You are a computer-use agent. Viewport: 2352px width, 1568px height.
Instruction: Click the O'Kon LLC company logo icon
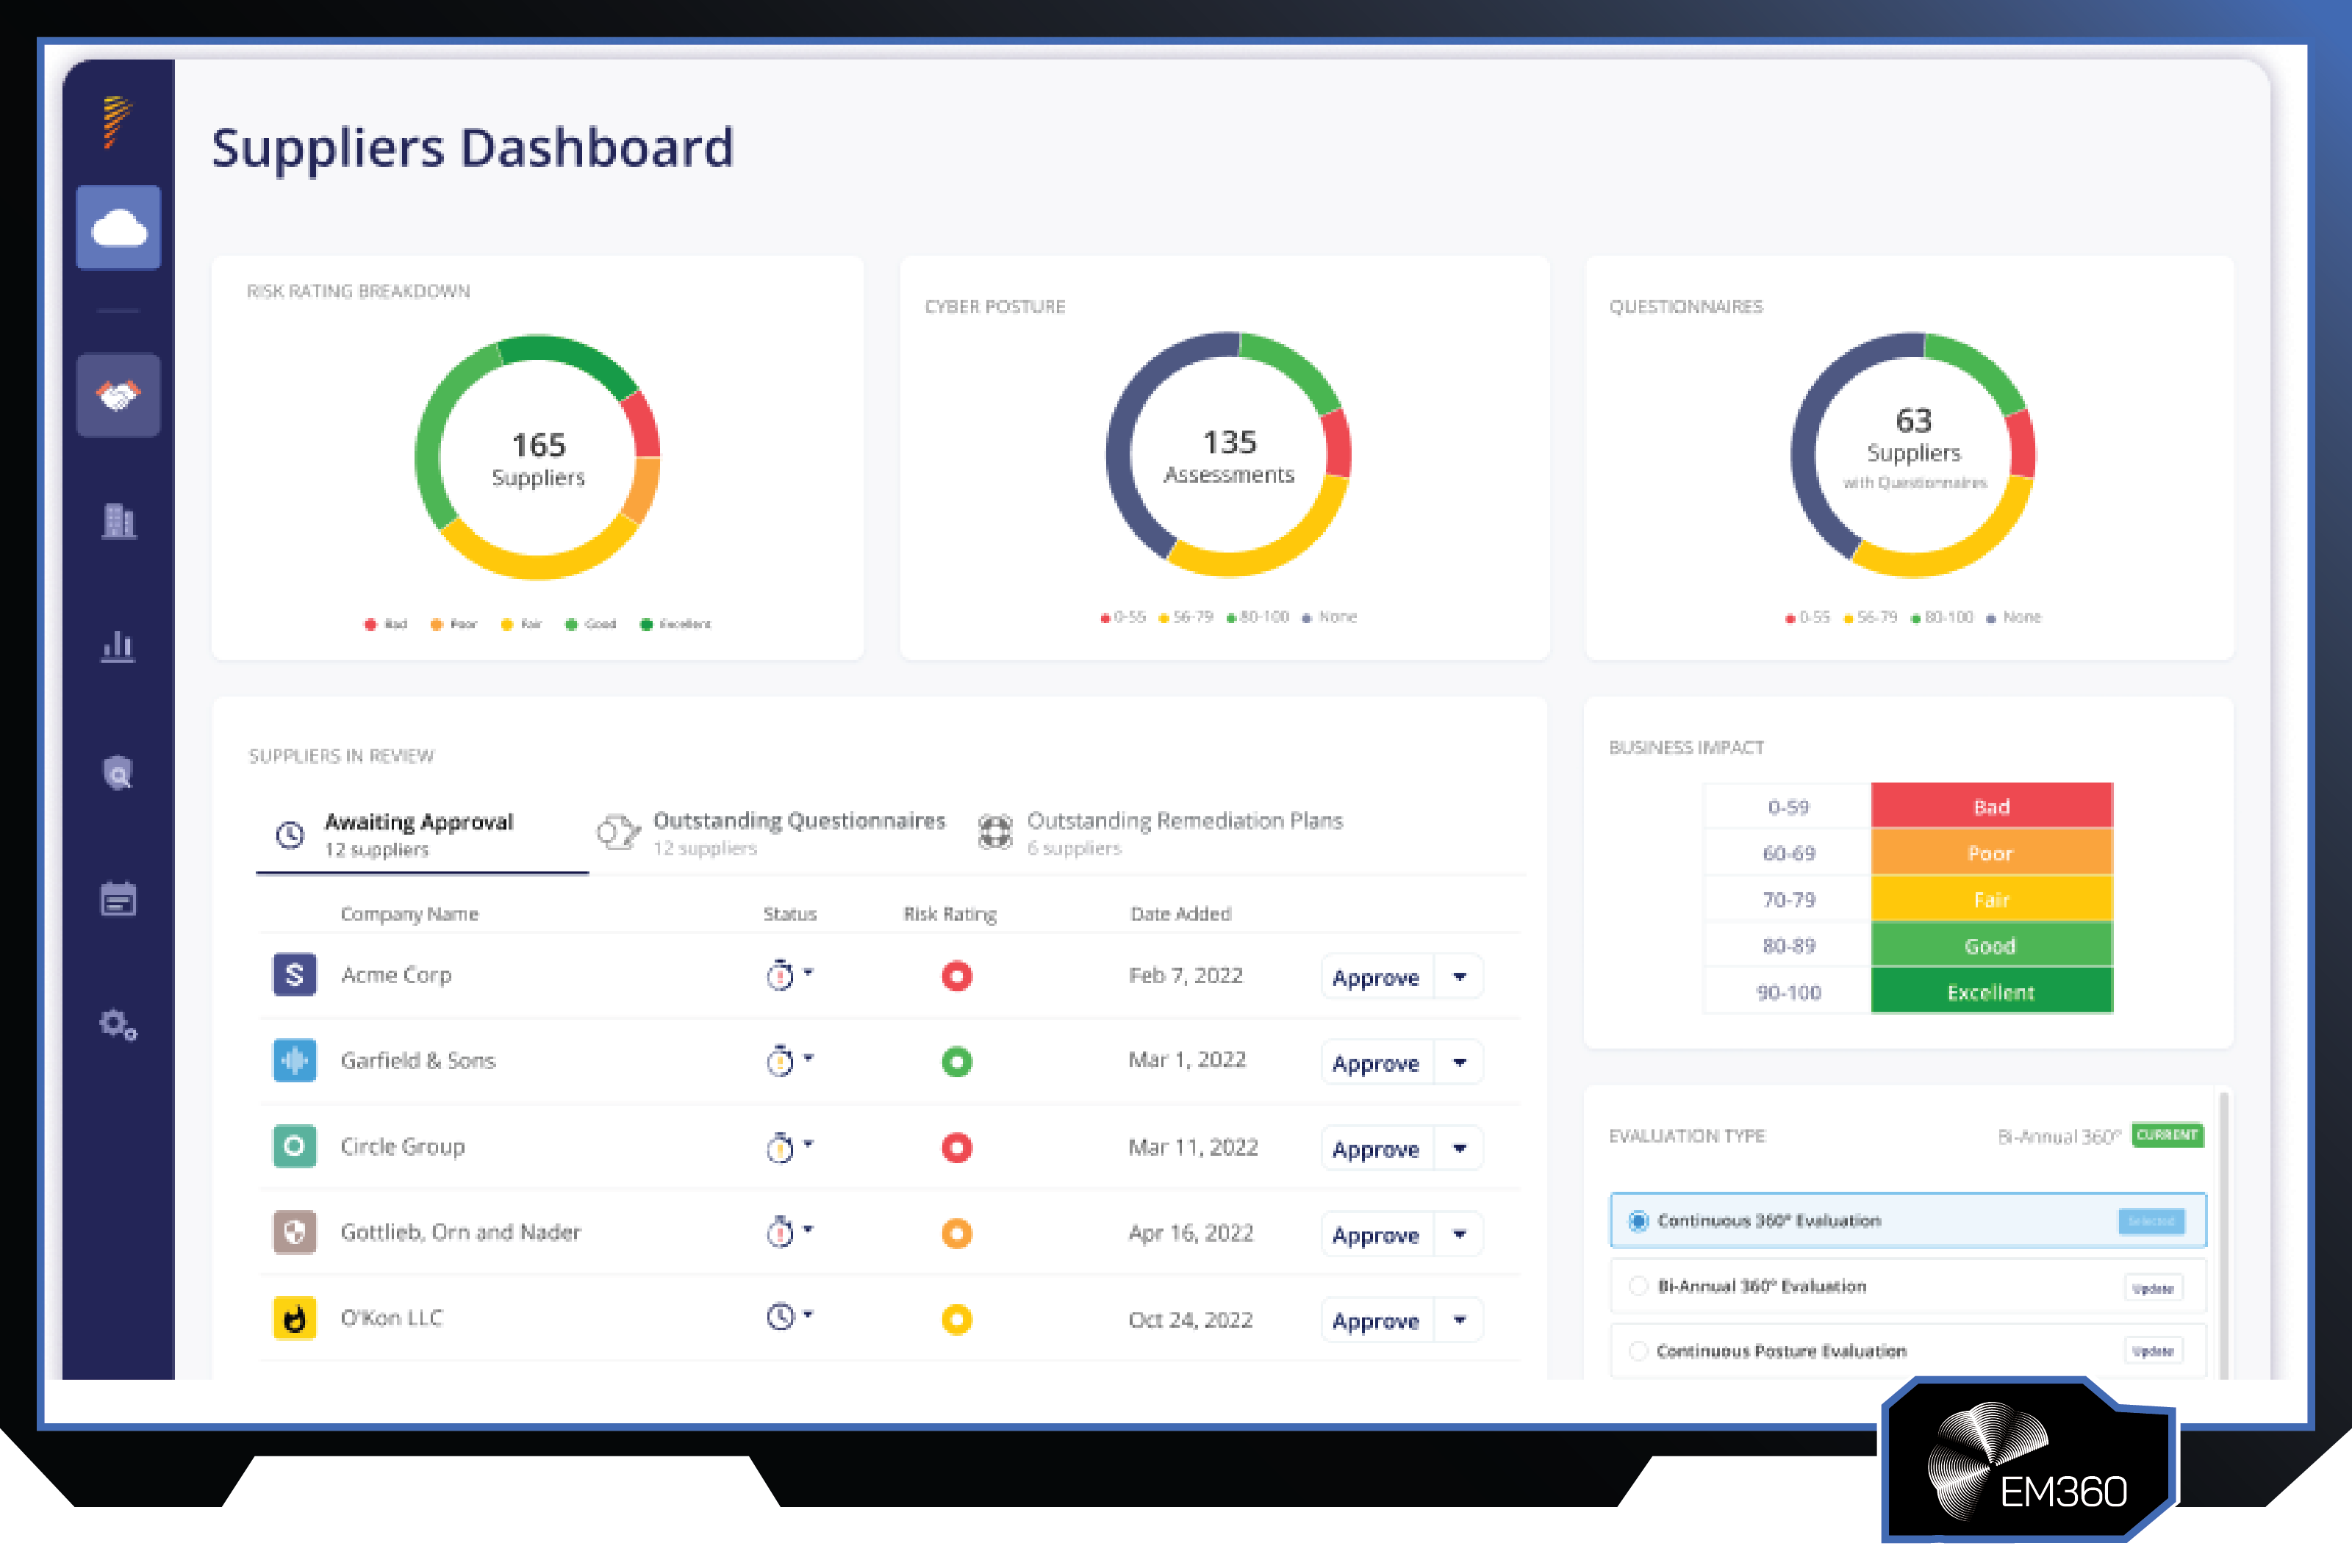pos(295,1318)
